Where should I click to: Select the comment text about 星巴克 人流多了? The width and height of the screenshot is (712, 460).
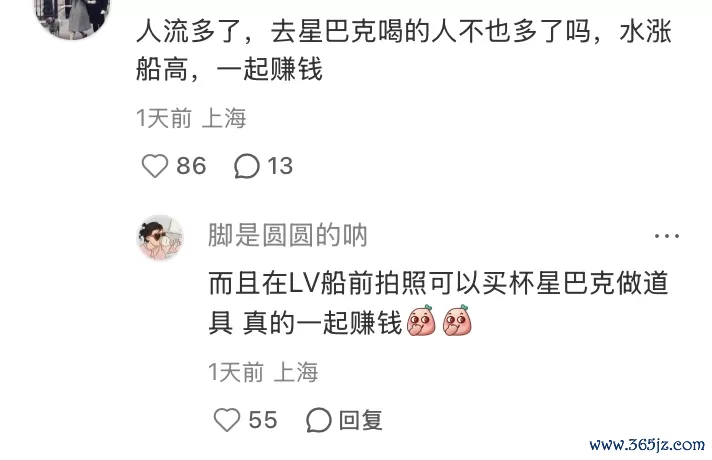click(x=404, y=50)
